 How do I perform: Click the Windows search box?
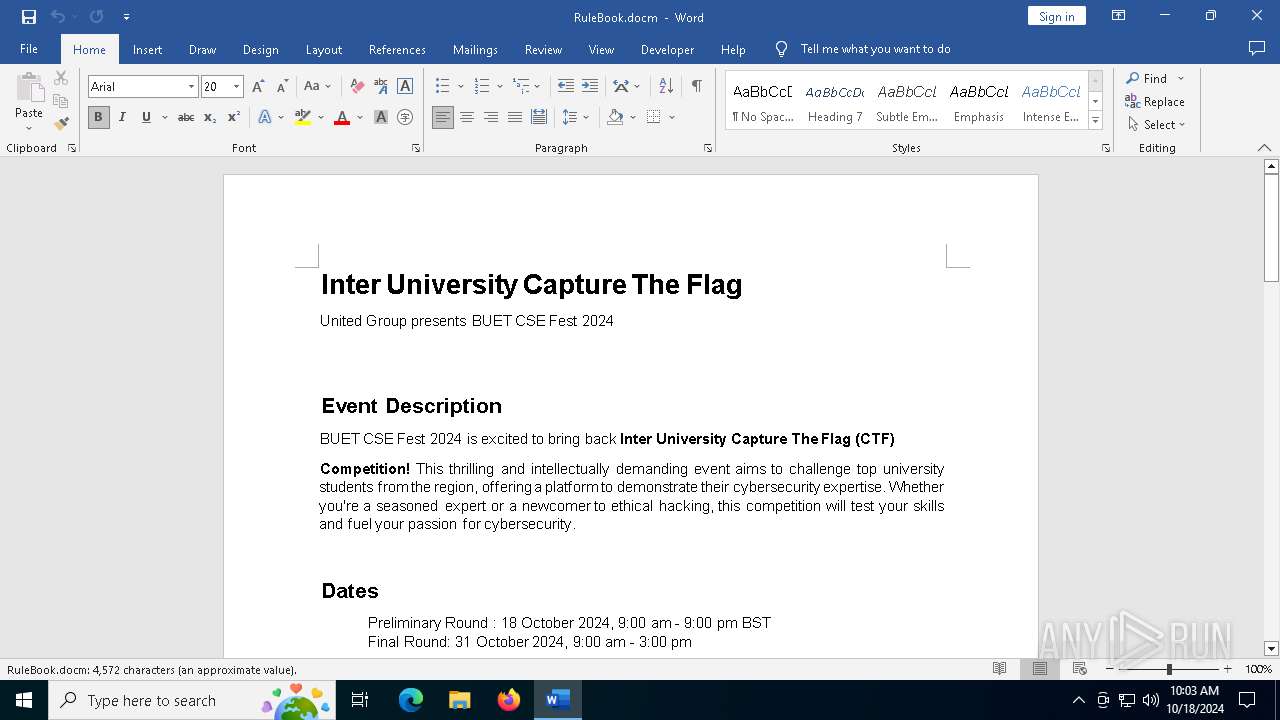click(190, 700)
